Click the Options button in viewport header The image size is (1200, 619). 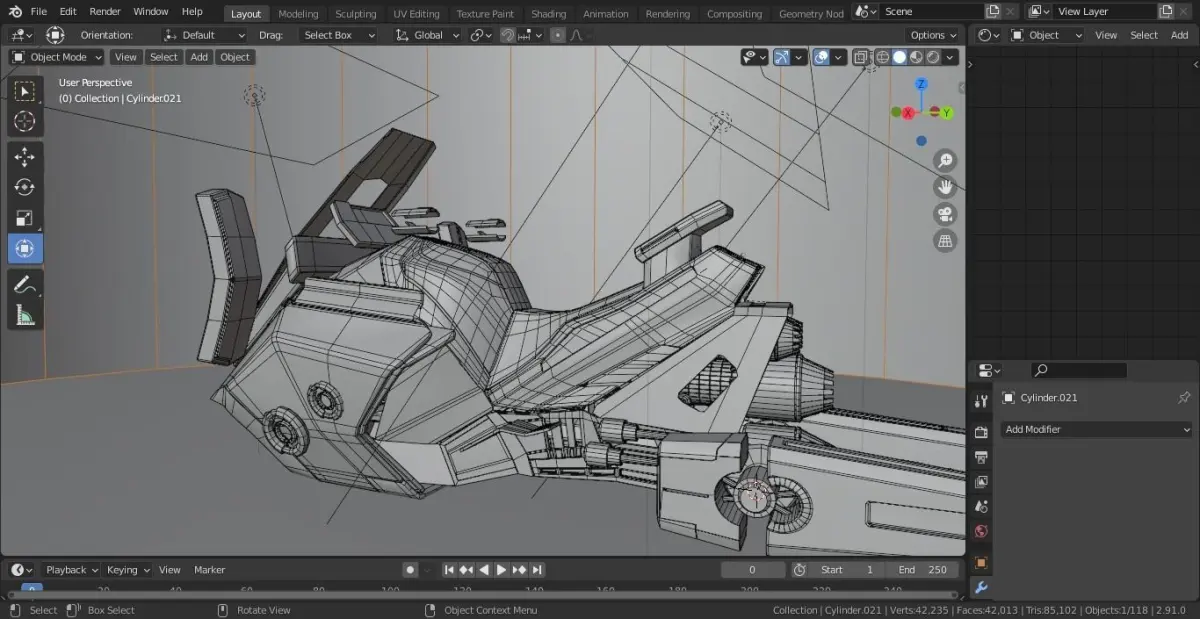coord(933,35)
